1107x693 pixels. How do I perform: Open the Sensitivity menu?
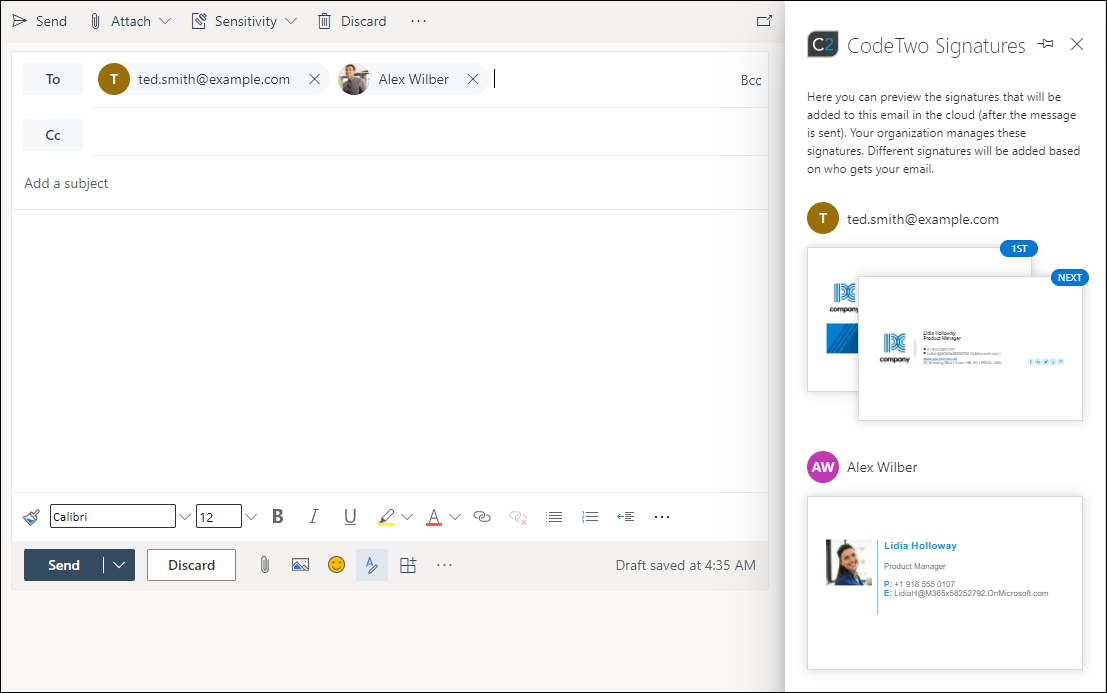coord(244,21)
